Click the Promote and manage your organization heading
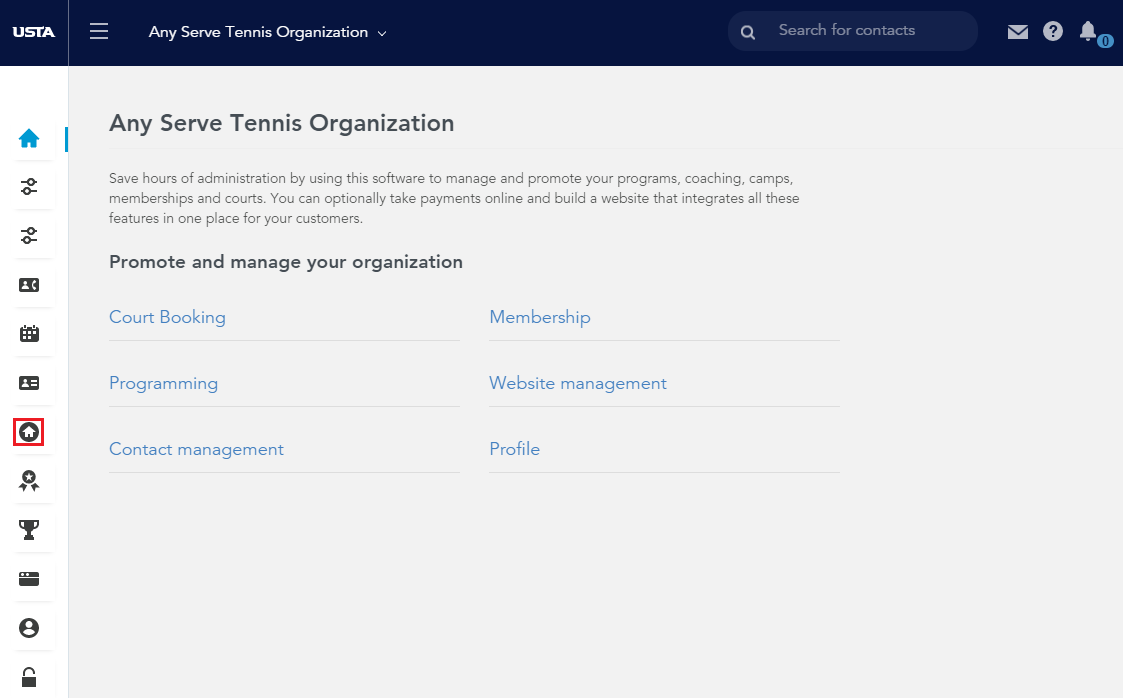This screenshot has height=698, width=1123. click(x=286, y=262)
